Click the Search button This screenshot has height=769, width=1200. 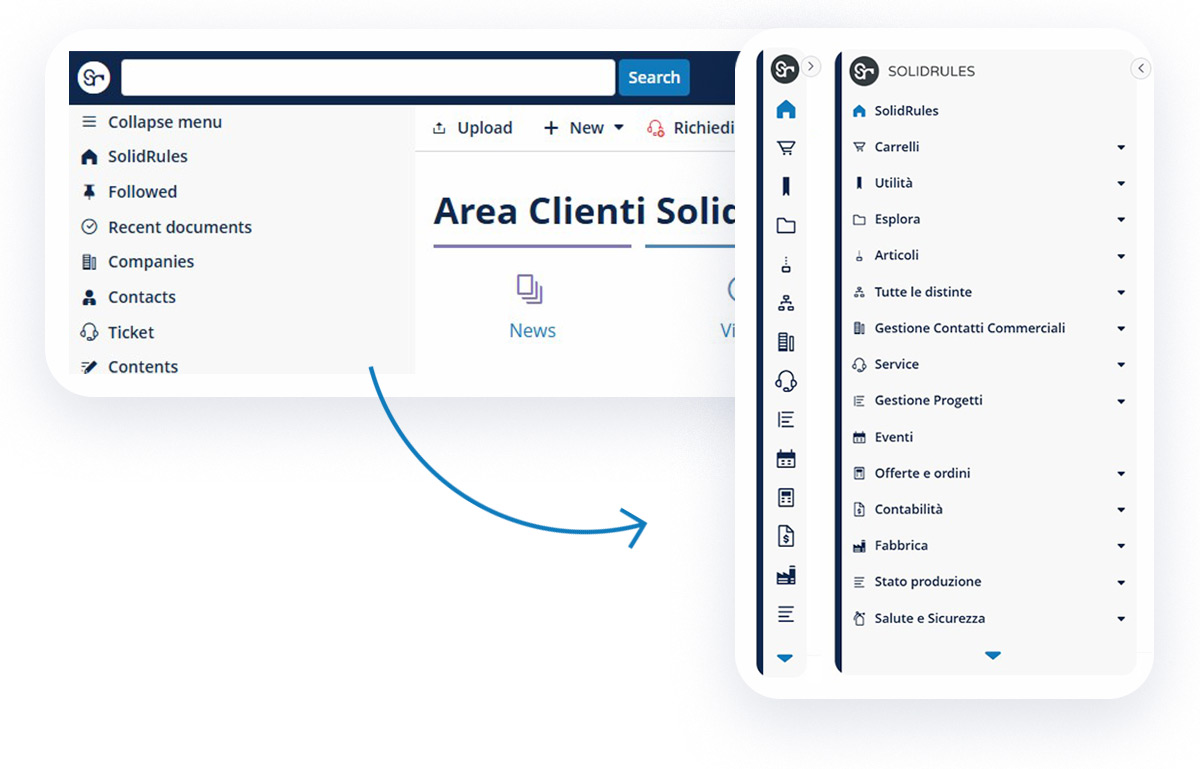654,78
